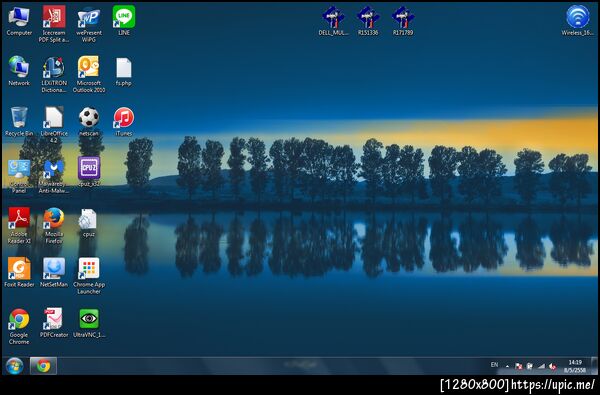Screen dimensions: 600x395
Task: Click the Wireless_16... desktop icon
Action: [x=577, y=20]
